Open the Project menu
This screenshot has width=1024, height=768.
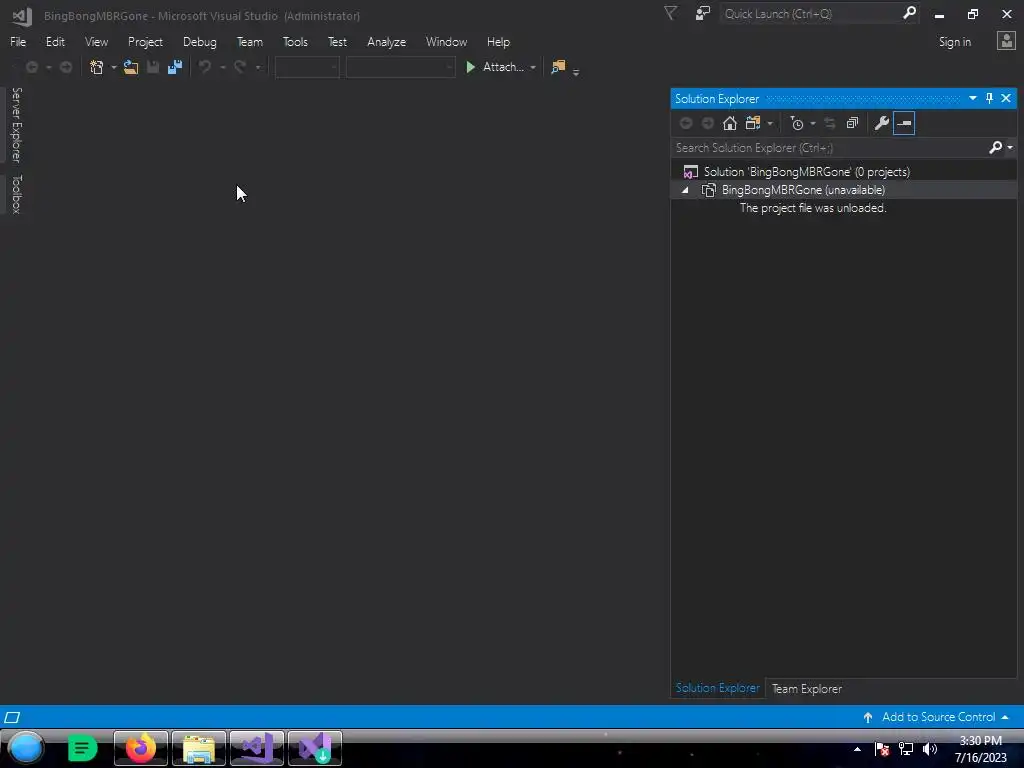[x=145, y=42]
